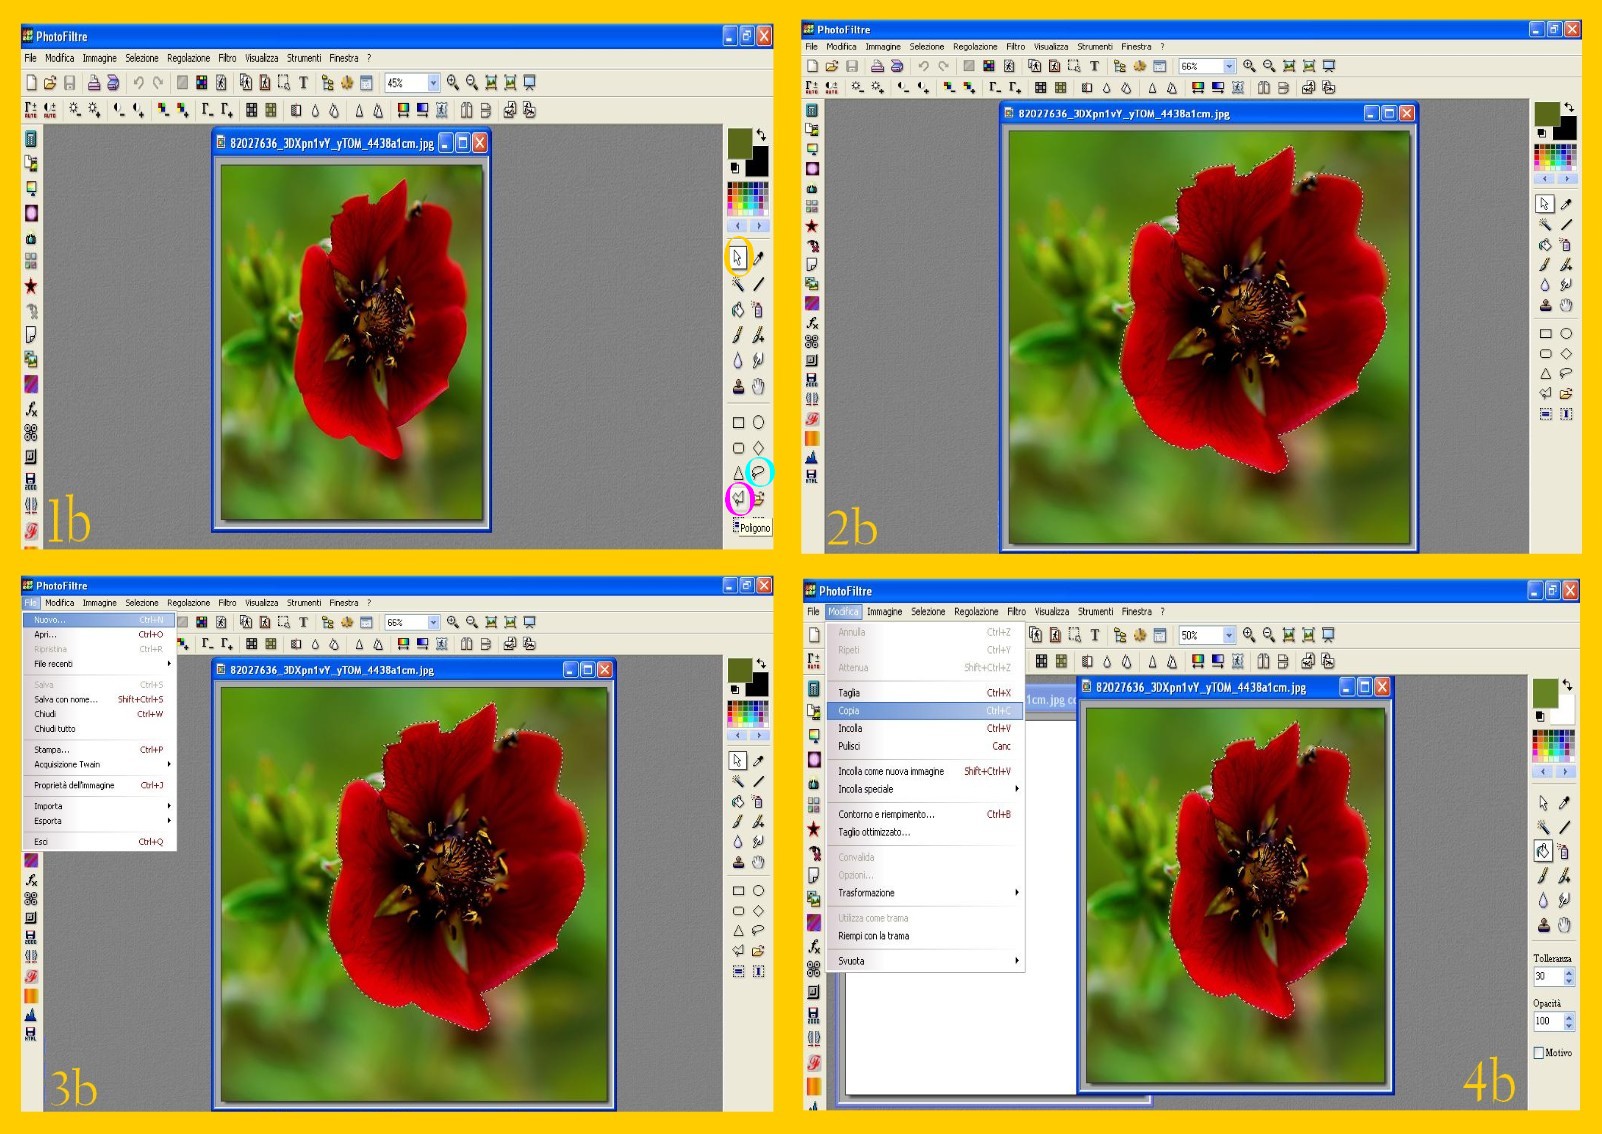Click the highlighted Paint Bucket tool in panel 4b
The height and width of the screenshot is (1134, 1602).
coord(1543,852)
